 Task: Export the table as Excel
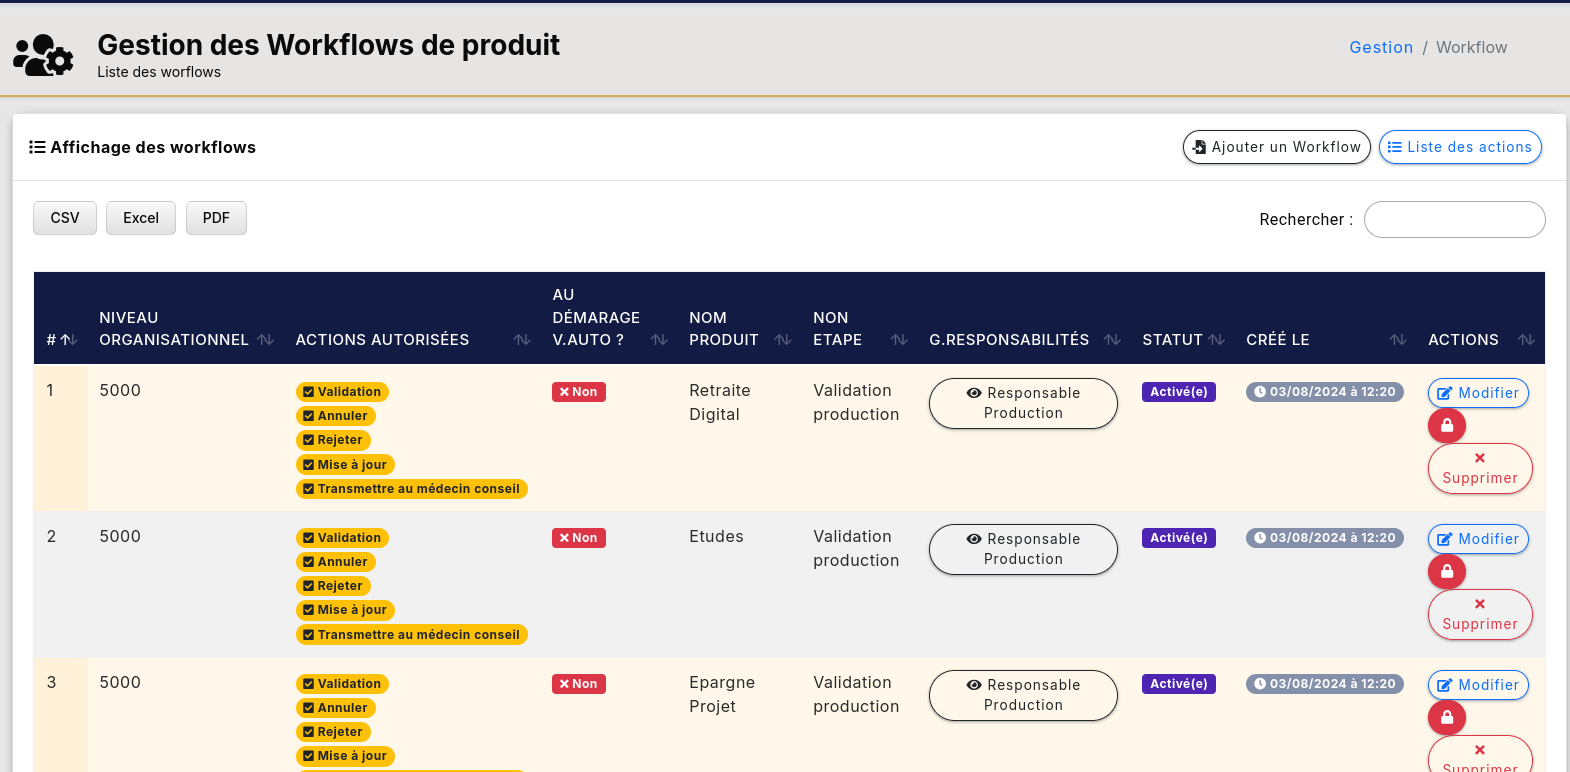(x=141, y=218)
